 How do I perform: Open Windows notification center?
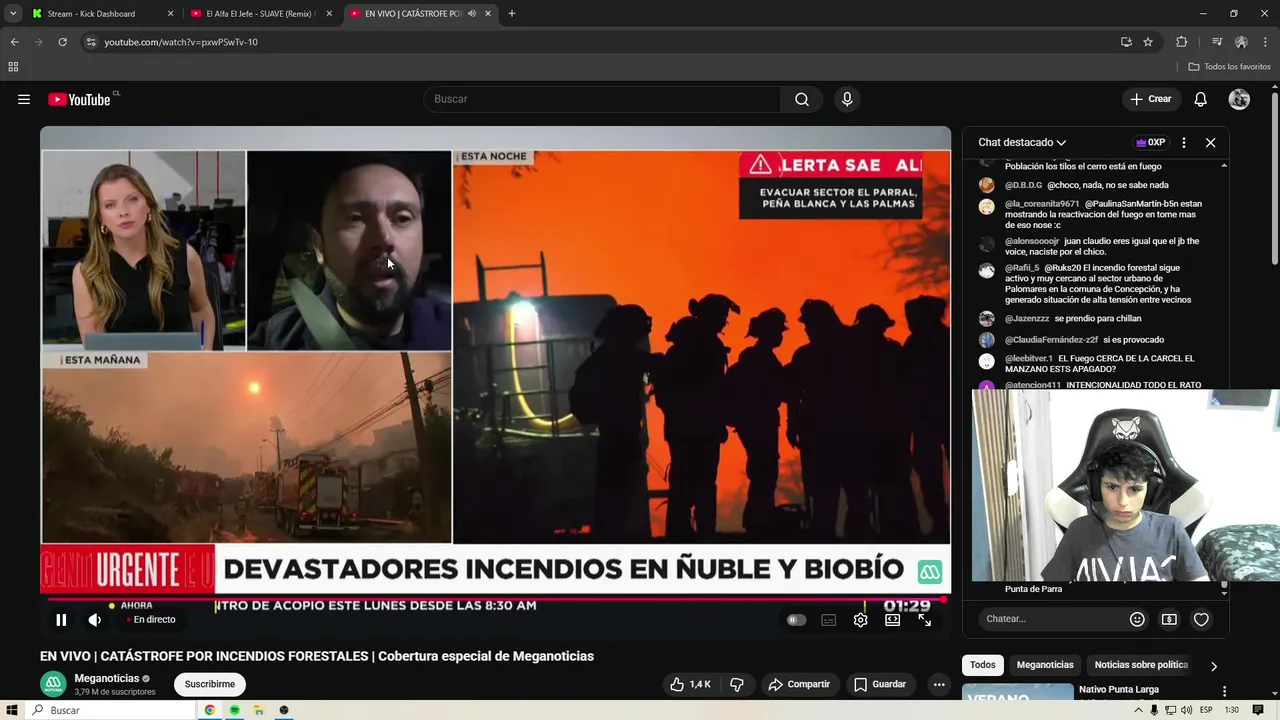point(1258,710)
